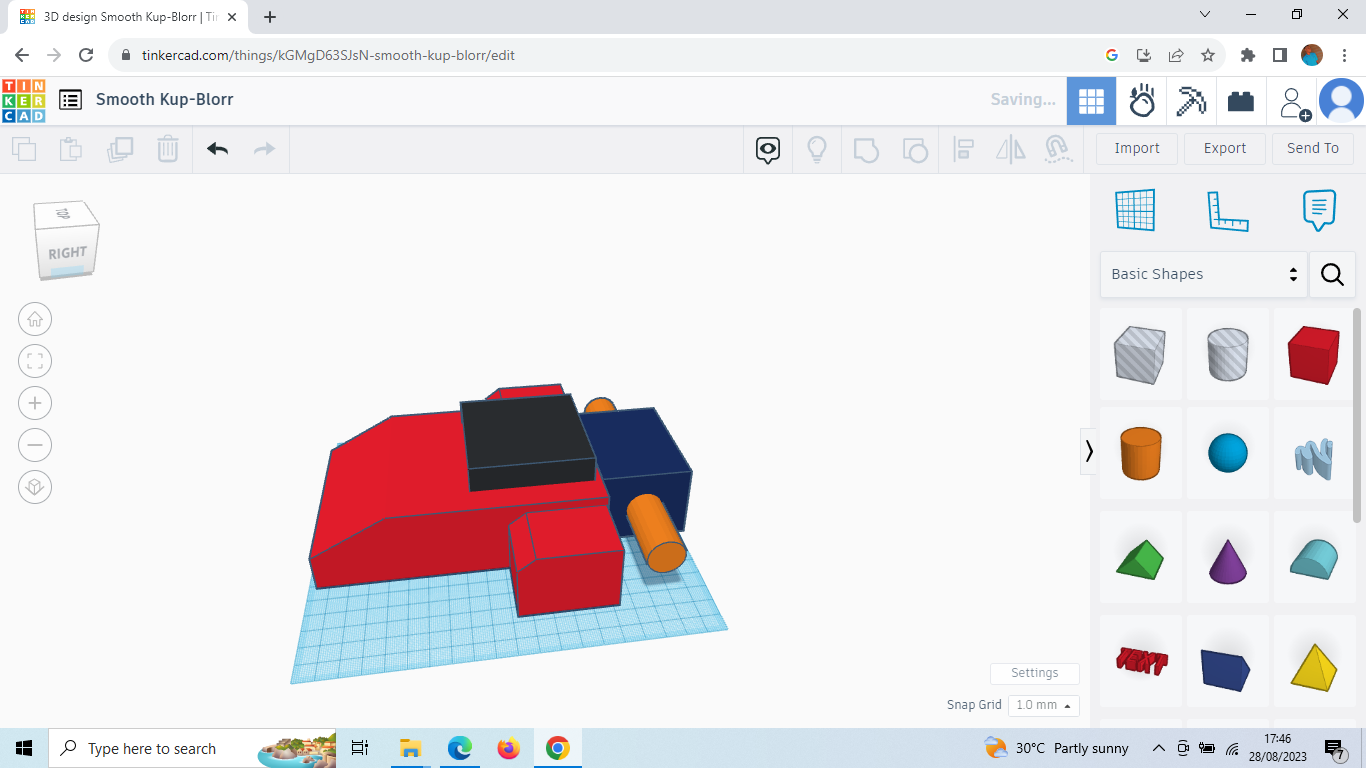Click the Export button
This screenshot has width=1366, height=768.
1224,148
